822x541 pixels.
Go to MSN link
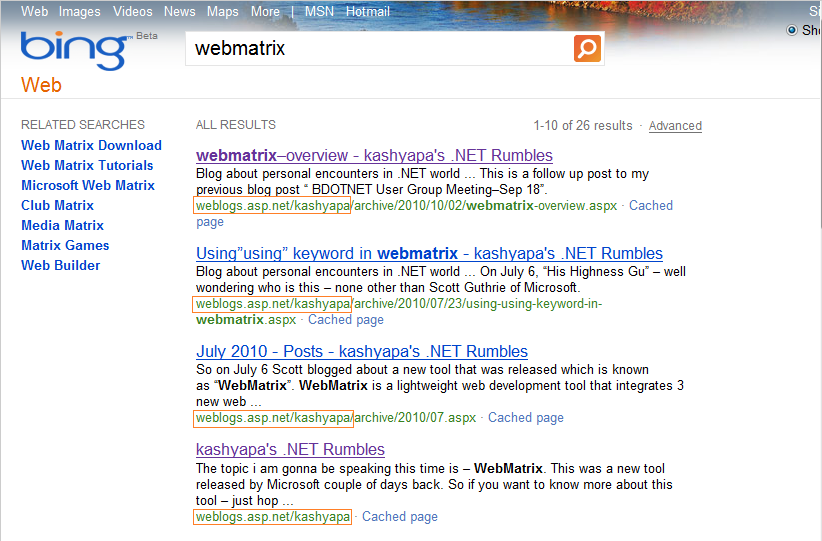(319, 11)
